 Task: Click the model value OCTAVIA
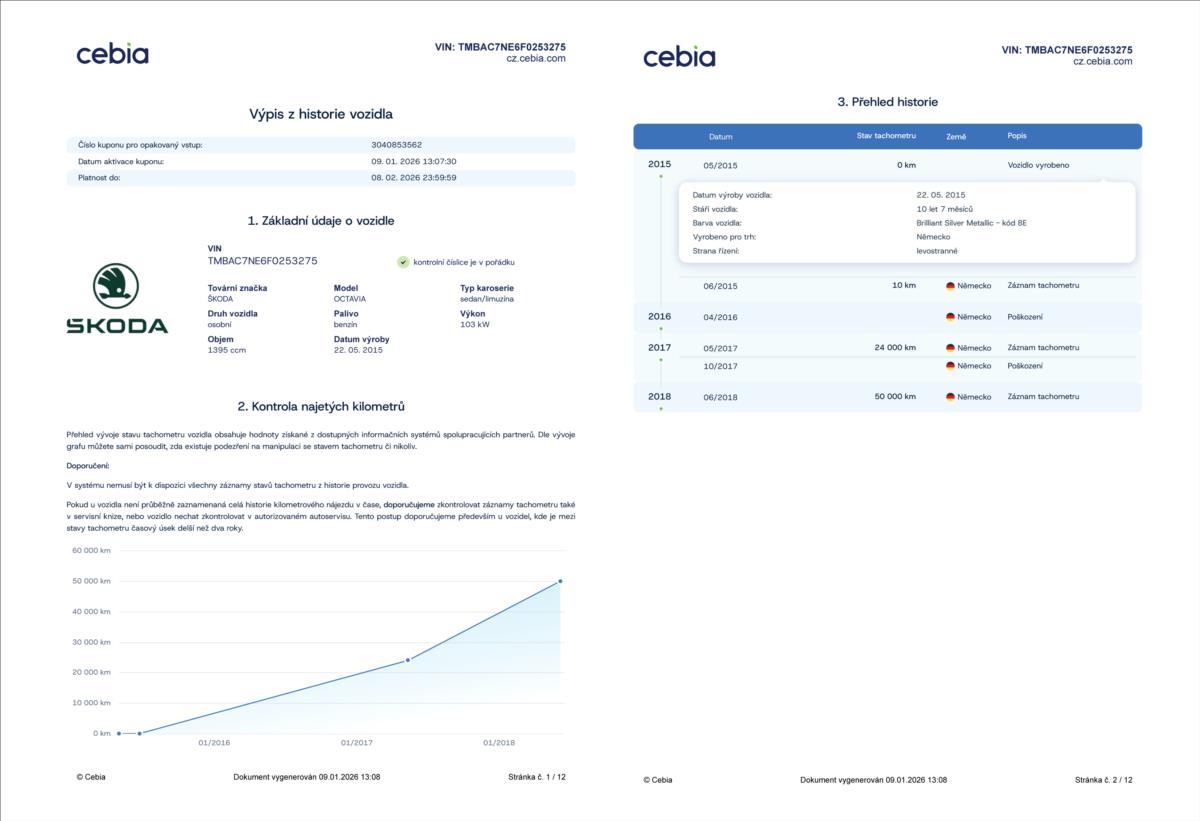(350, 298)
